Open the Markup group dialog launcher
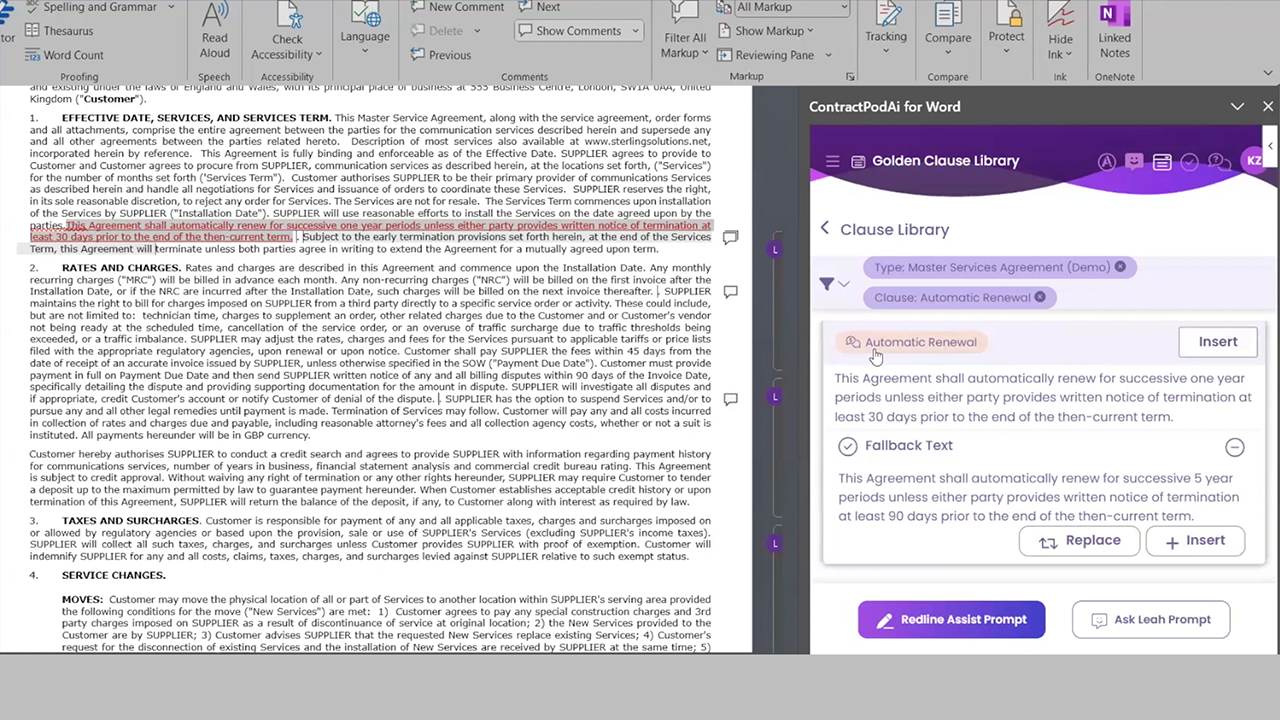 pos(850,76)
